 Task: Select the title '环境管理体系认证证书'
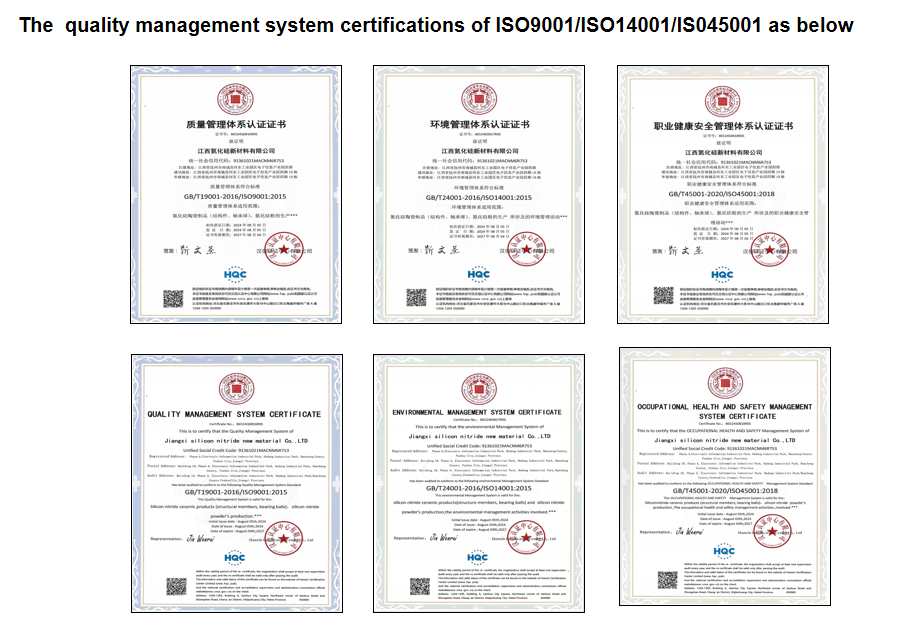pyautogui.click(x=480, y=124)
